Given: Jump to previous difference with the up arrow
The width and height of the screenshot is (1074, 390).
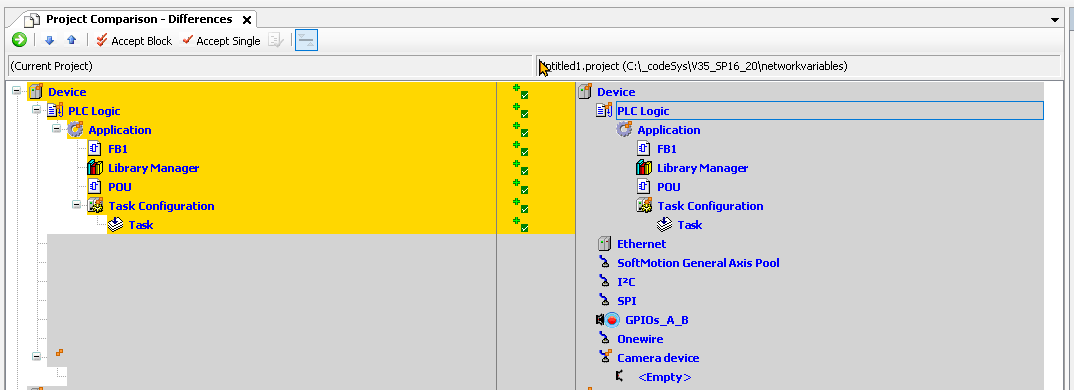Looking at the screenshot, I should tap(71, 40).
